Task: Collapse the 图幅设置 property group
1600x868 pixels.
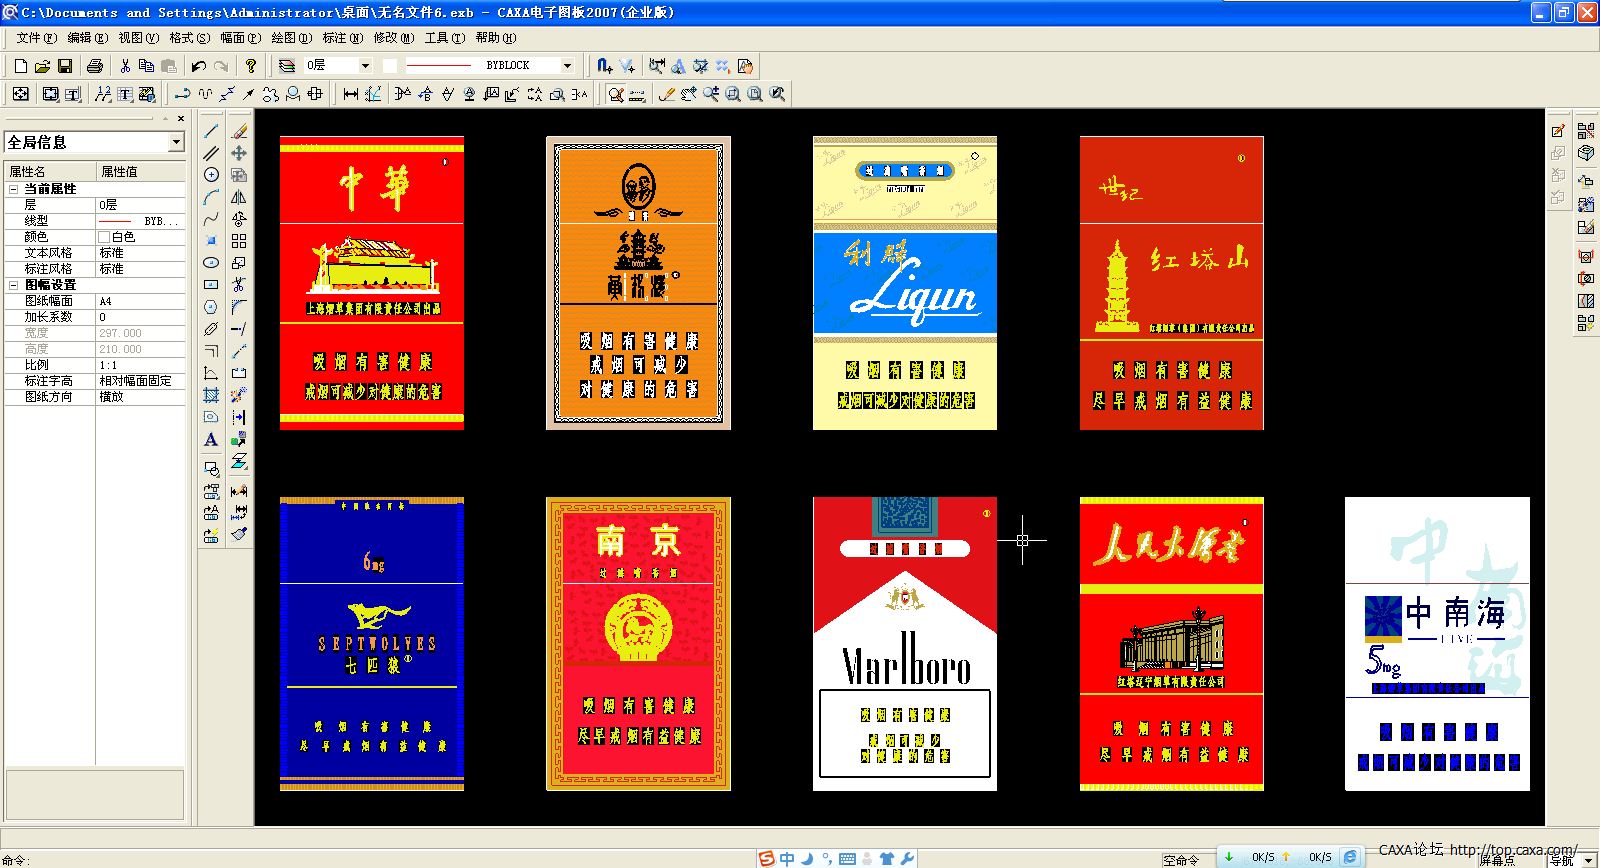Action: coord(14,285)
